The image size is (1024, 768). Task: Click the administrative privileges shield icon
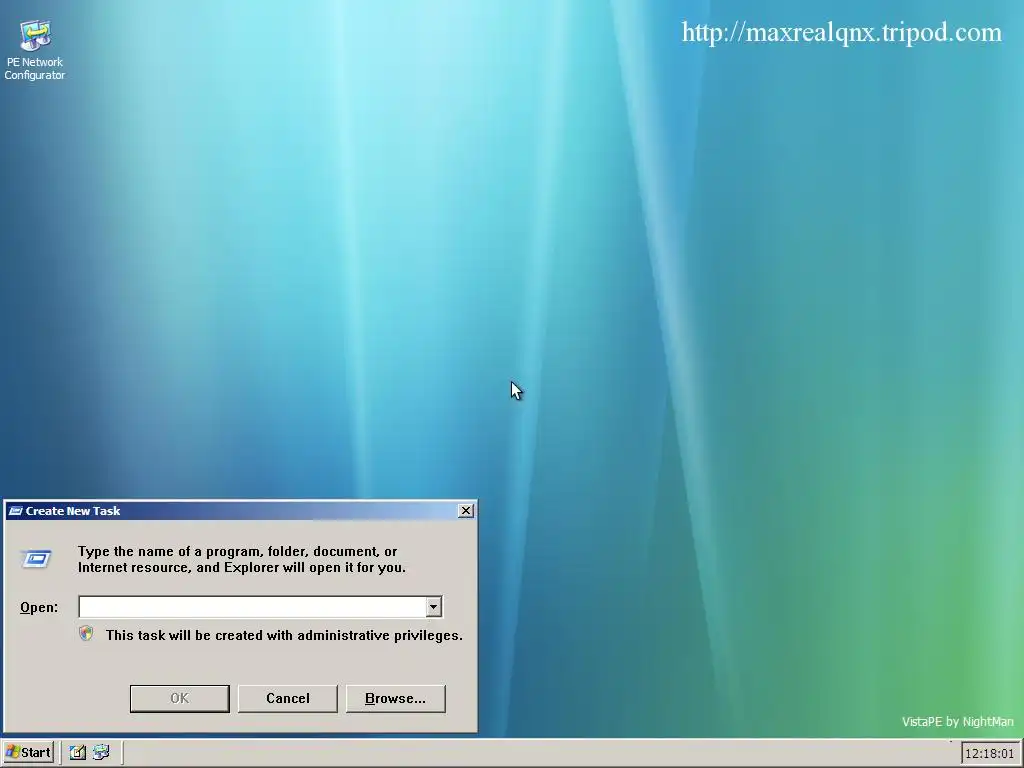(86, 633)
